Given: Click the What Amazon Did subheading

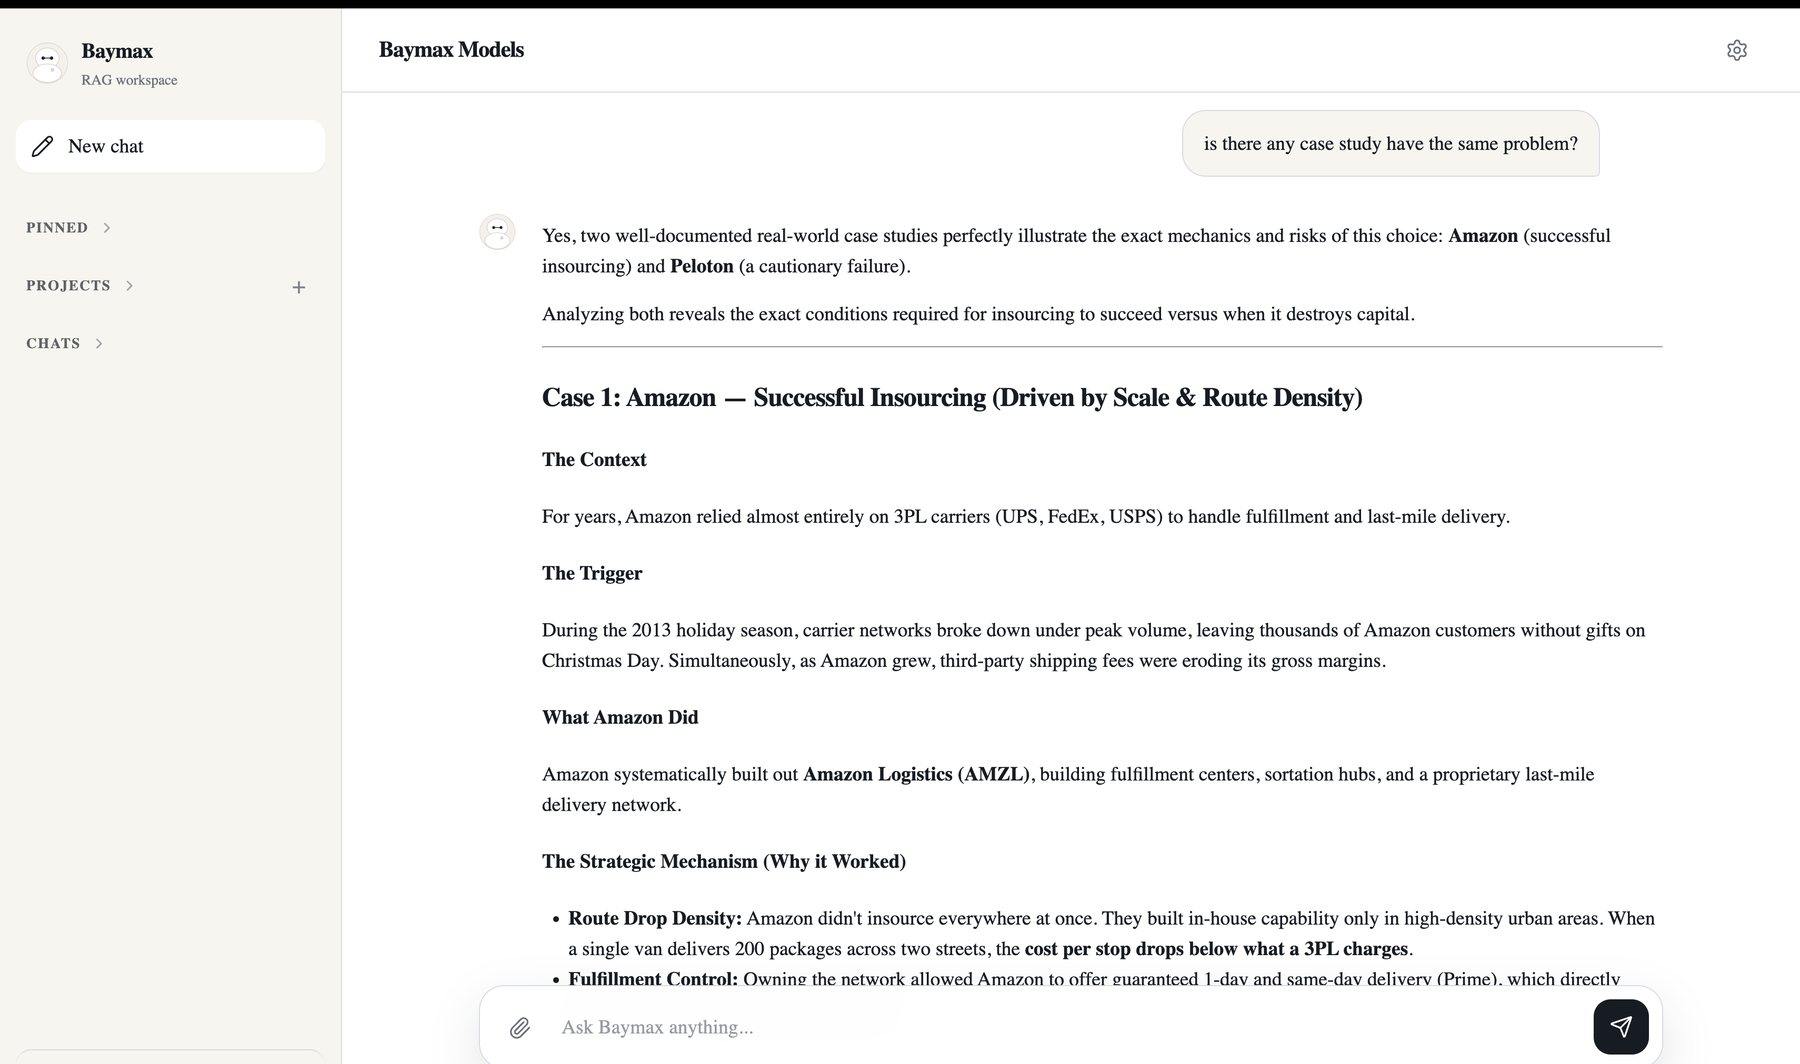Looking at the screenshot, I should 620,718.
